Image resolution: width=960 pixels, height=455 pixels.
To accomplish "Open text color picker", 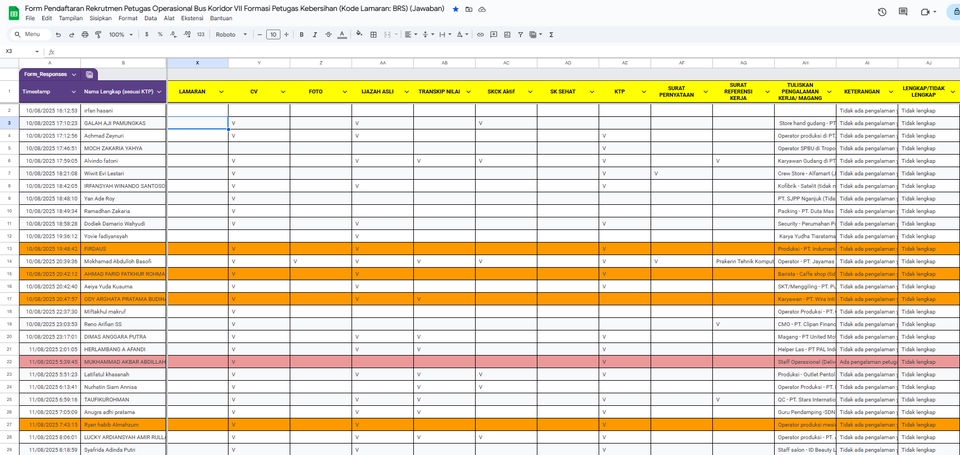I will pos(342,35).
